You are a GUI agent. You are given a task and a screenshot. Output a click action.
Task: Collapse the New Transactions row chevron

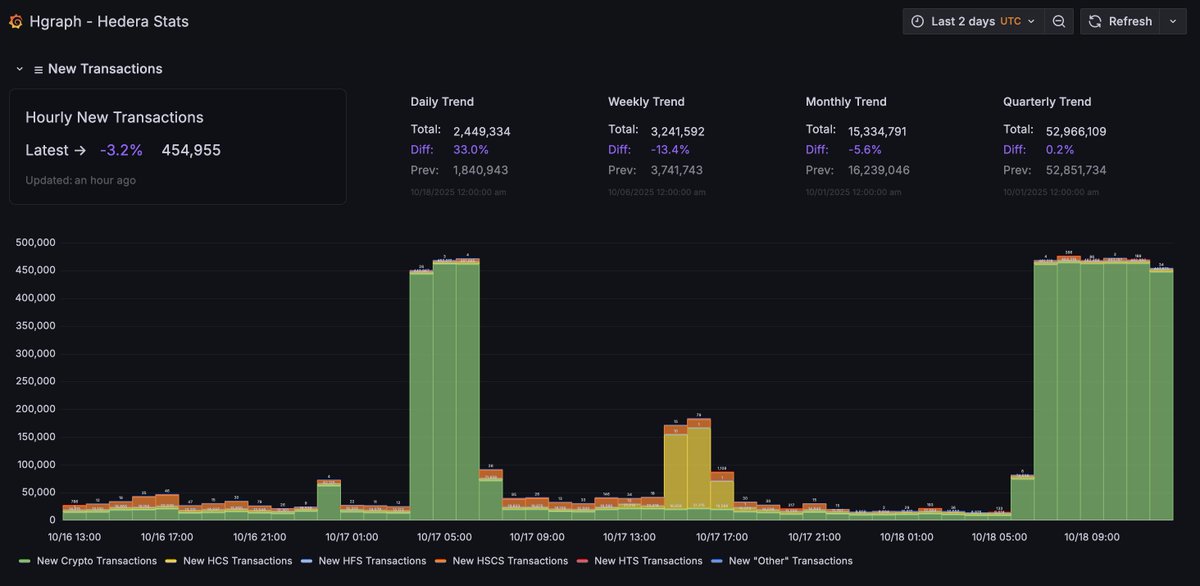[x=19, y=69]
